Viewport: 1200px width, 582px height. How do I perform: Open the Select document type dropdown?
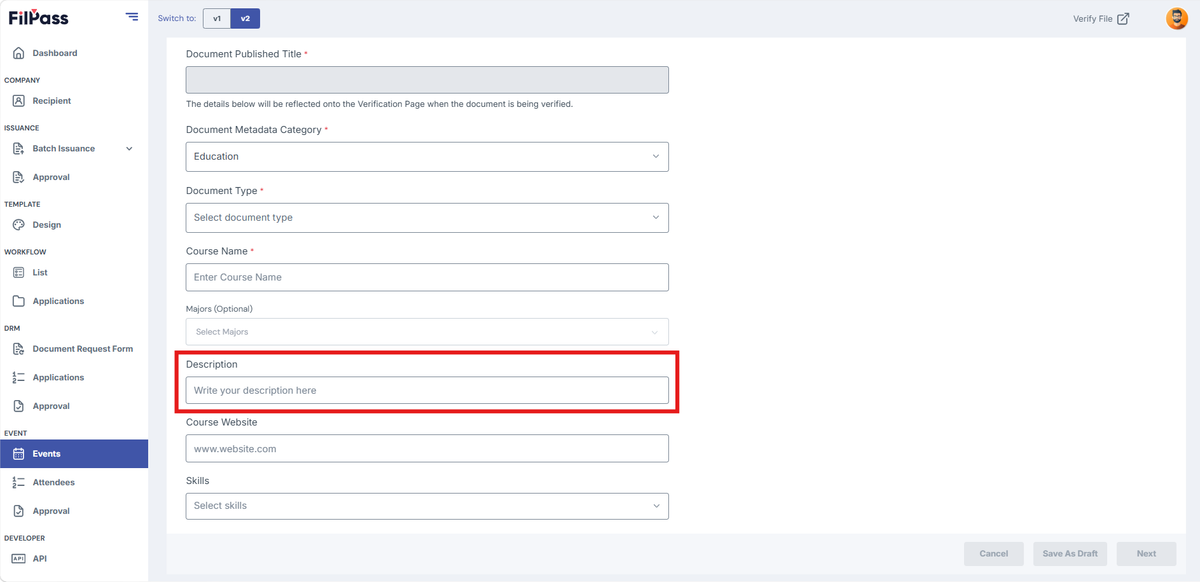[x=427, y=217]
